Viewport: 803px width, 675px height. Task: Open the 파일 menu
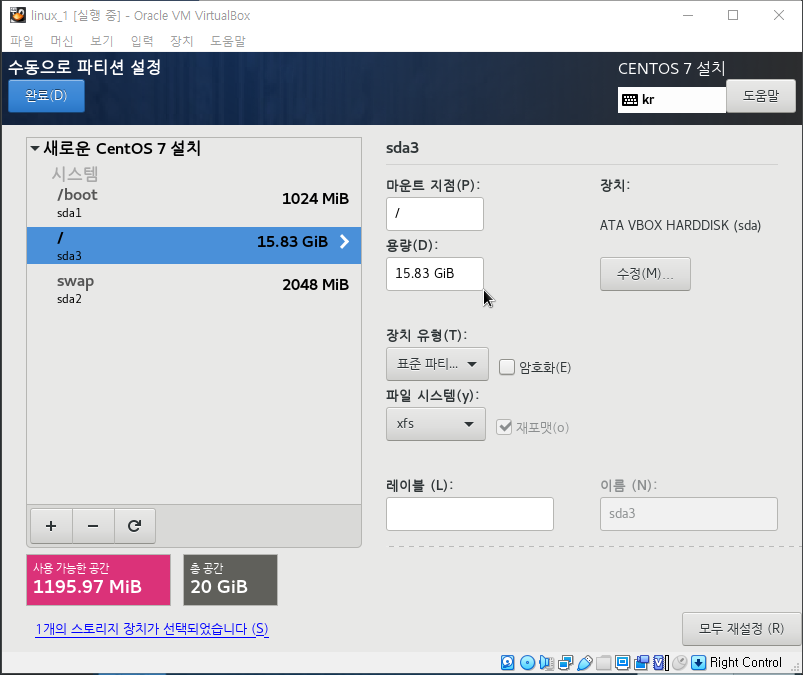(22, 41)
